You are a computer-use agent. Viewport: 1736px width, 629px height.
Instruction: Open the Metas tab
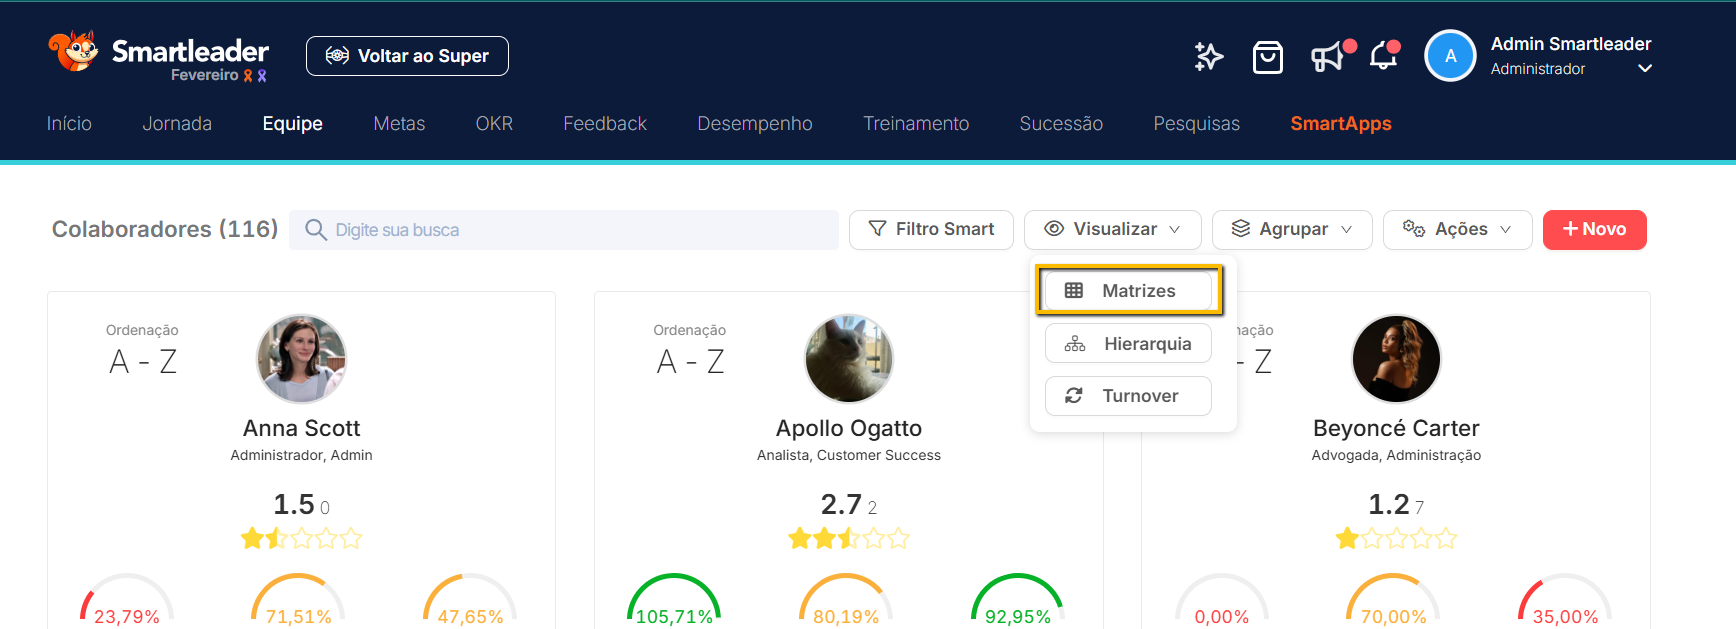click(x=399, y=123)
